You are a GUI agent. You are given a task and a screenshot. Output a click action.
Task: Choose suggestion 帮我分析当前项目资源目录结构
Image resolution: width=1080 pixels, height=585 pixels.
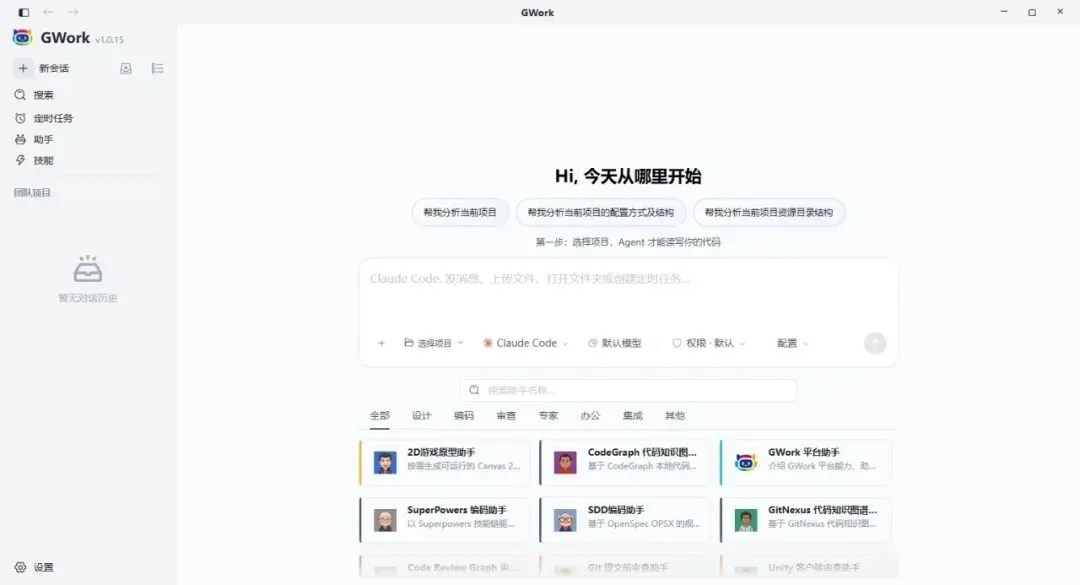pyautogui.click(x=769, y=212)
